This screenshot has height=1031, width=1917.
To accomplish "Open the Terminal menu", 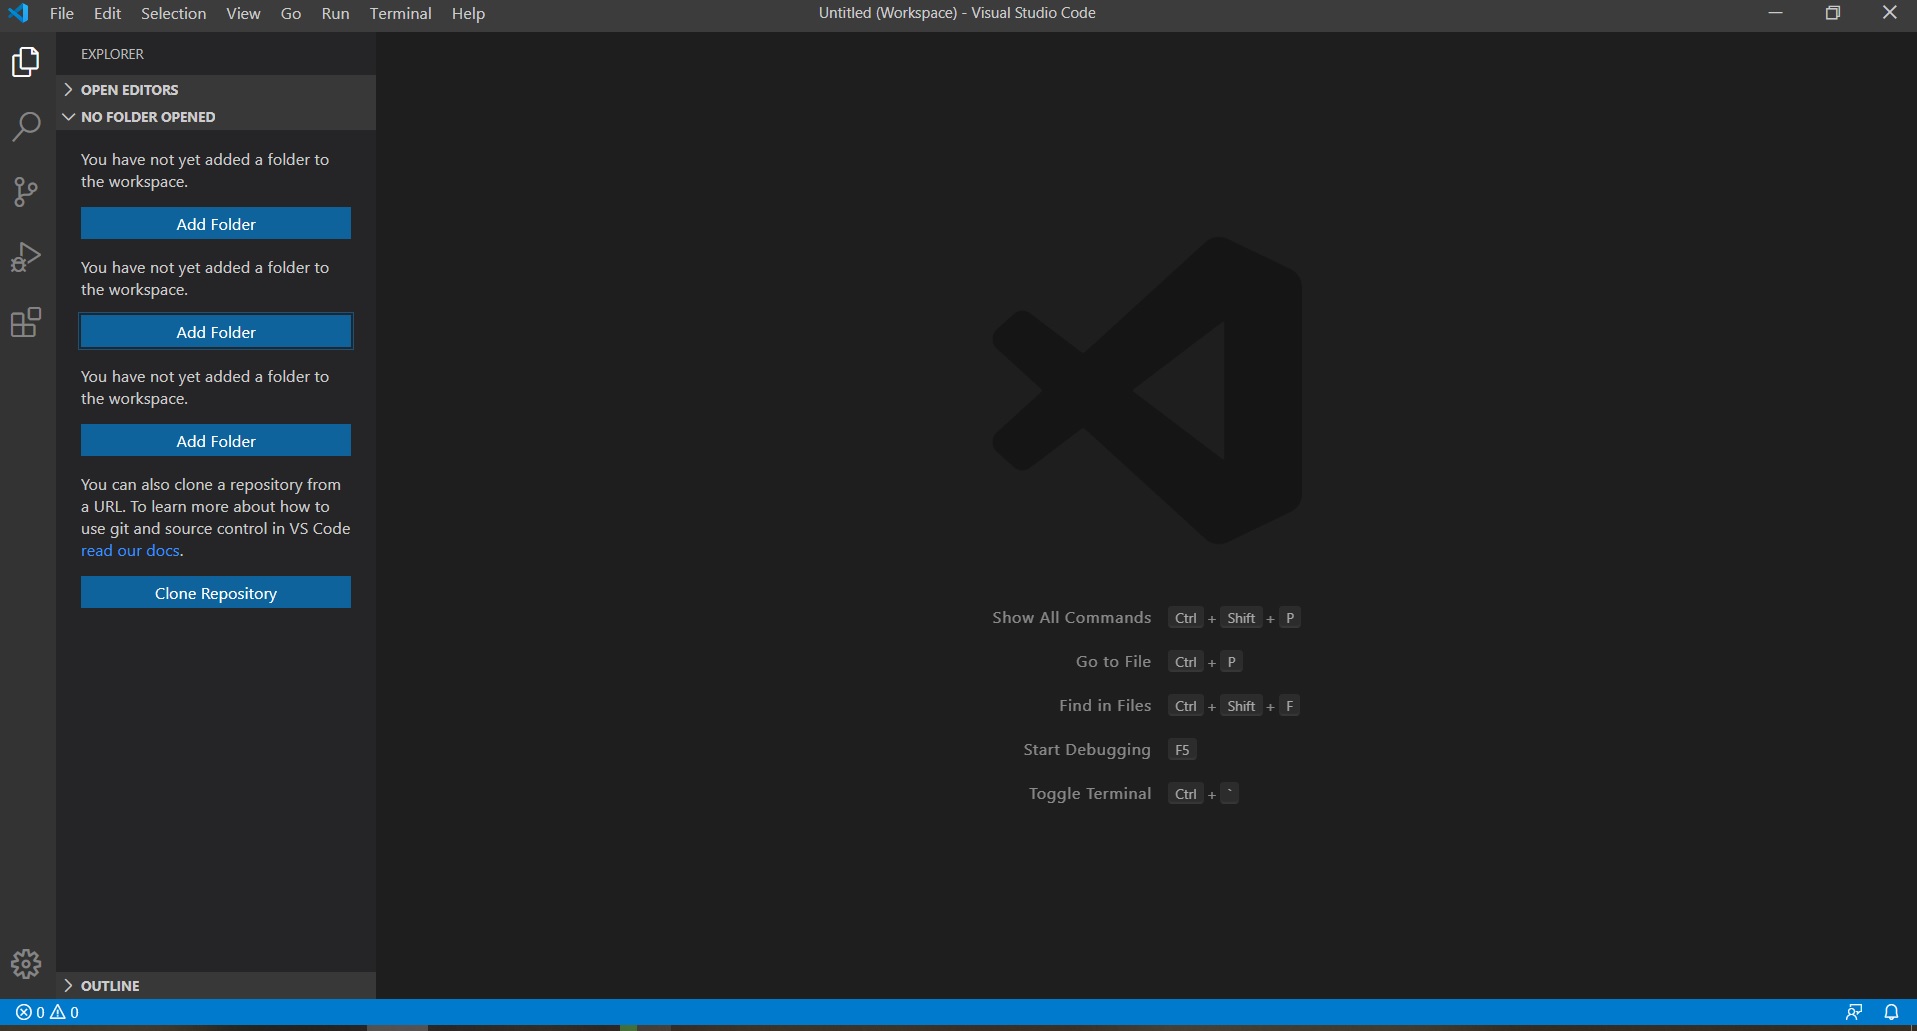I will [400, 13].
